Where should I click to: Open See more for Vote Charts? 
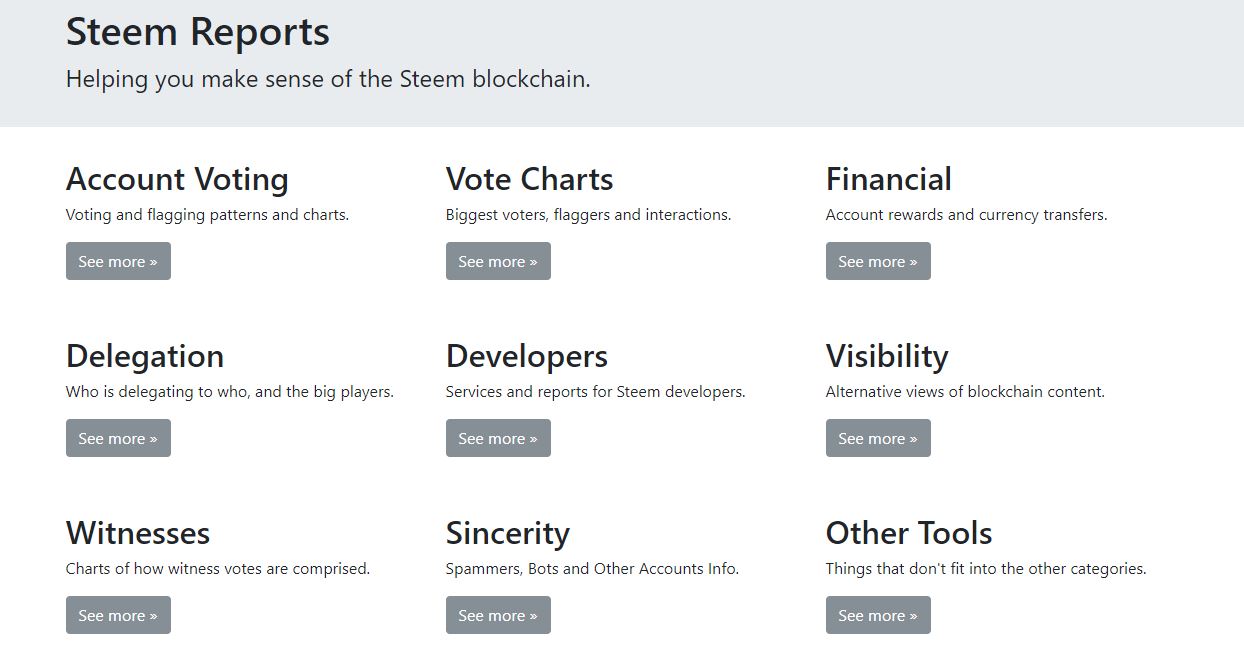[498, 261]
